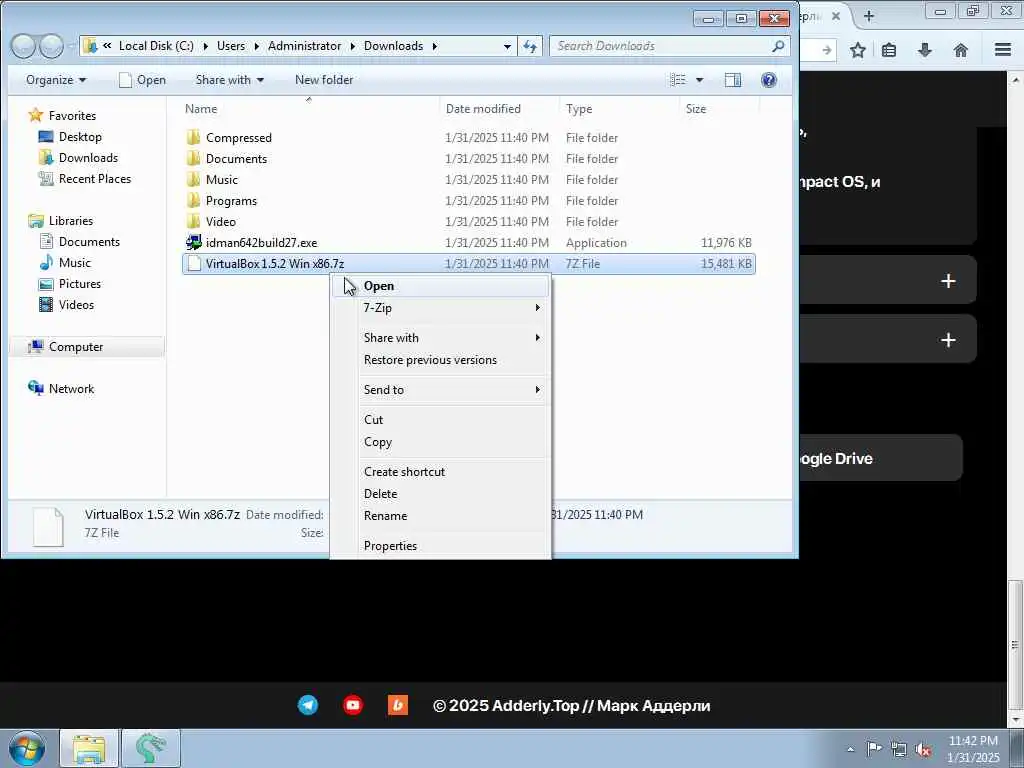Click Users in the address breadcrumb
This screenshot has width=1024, height=768.
[231, 46]
